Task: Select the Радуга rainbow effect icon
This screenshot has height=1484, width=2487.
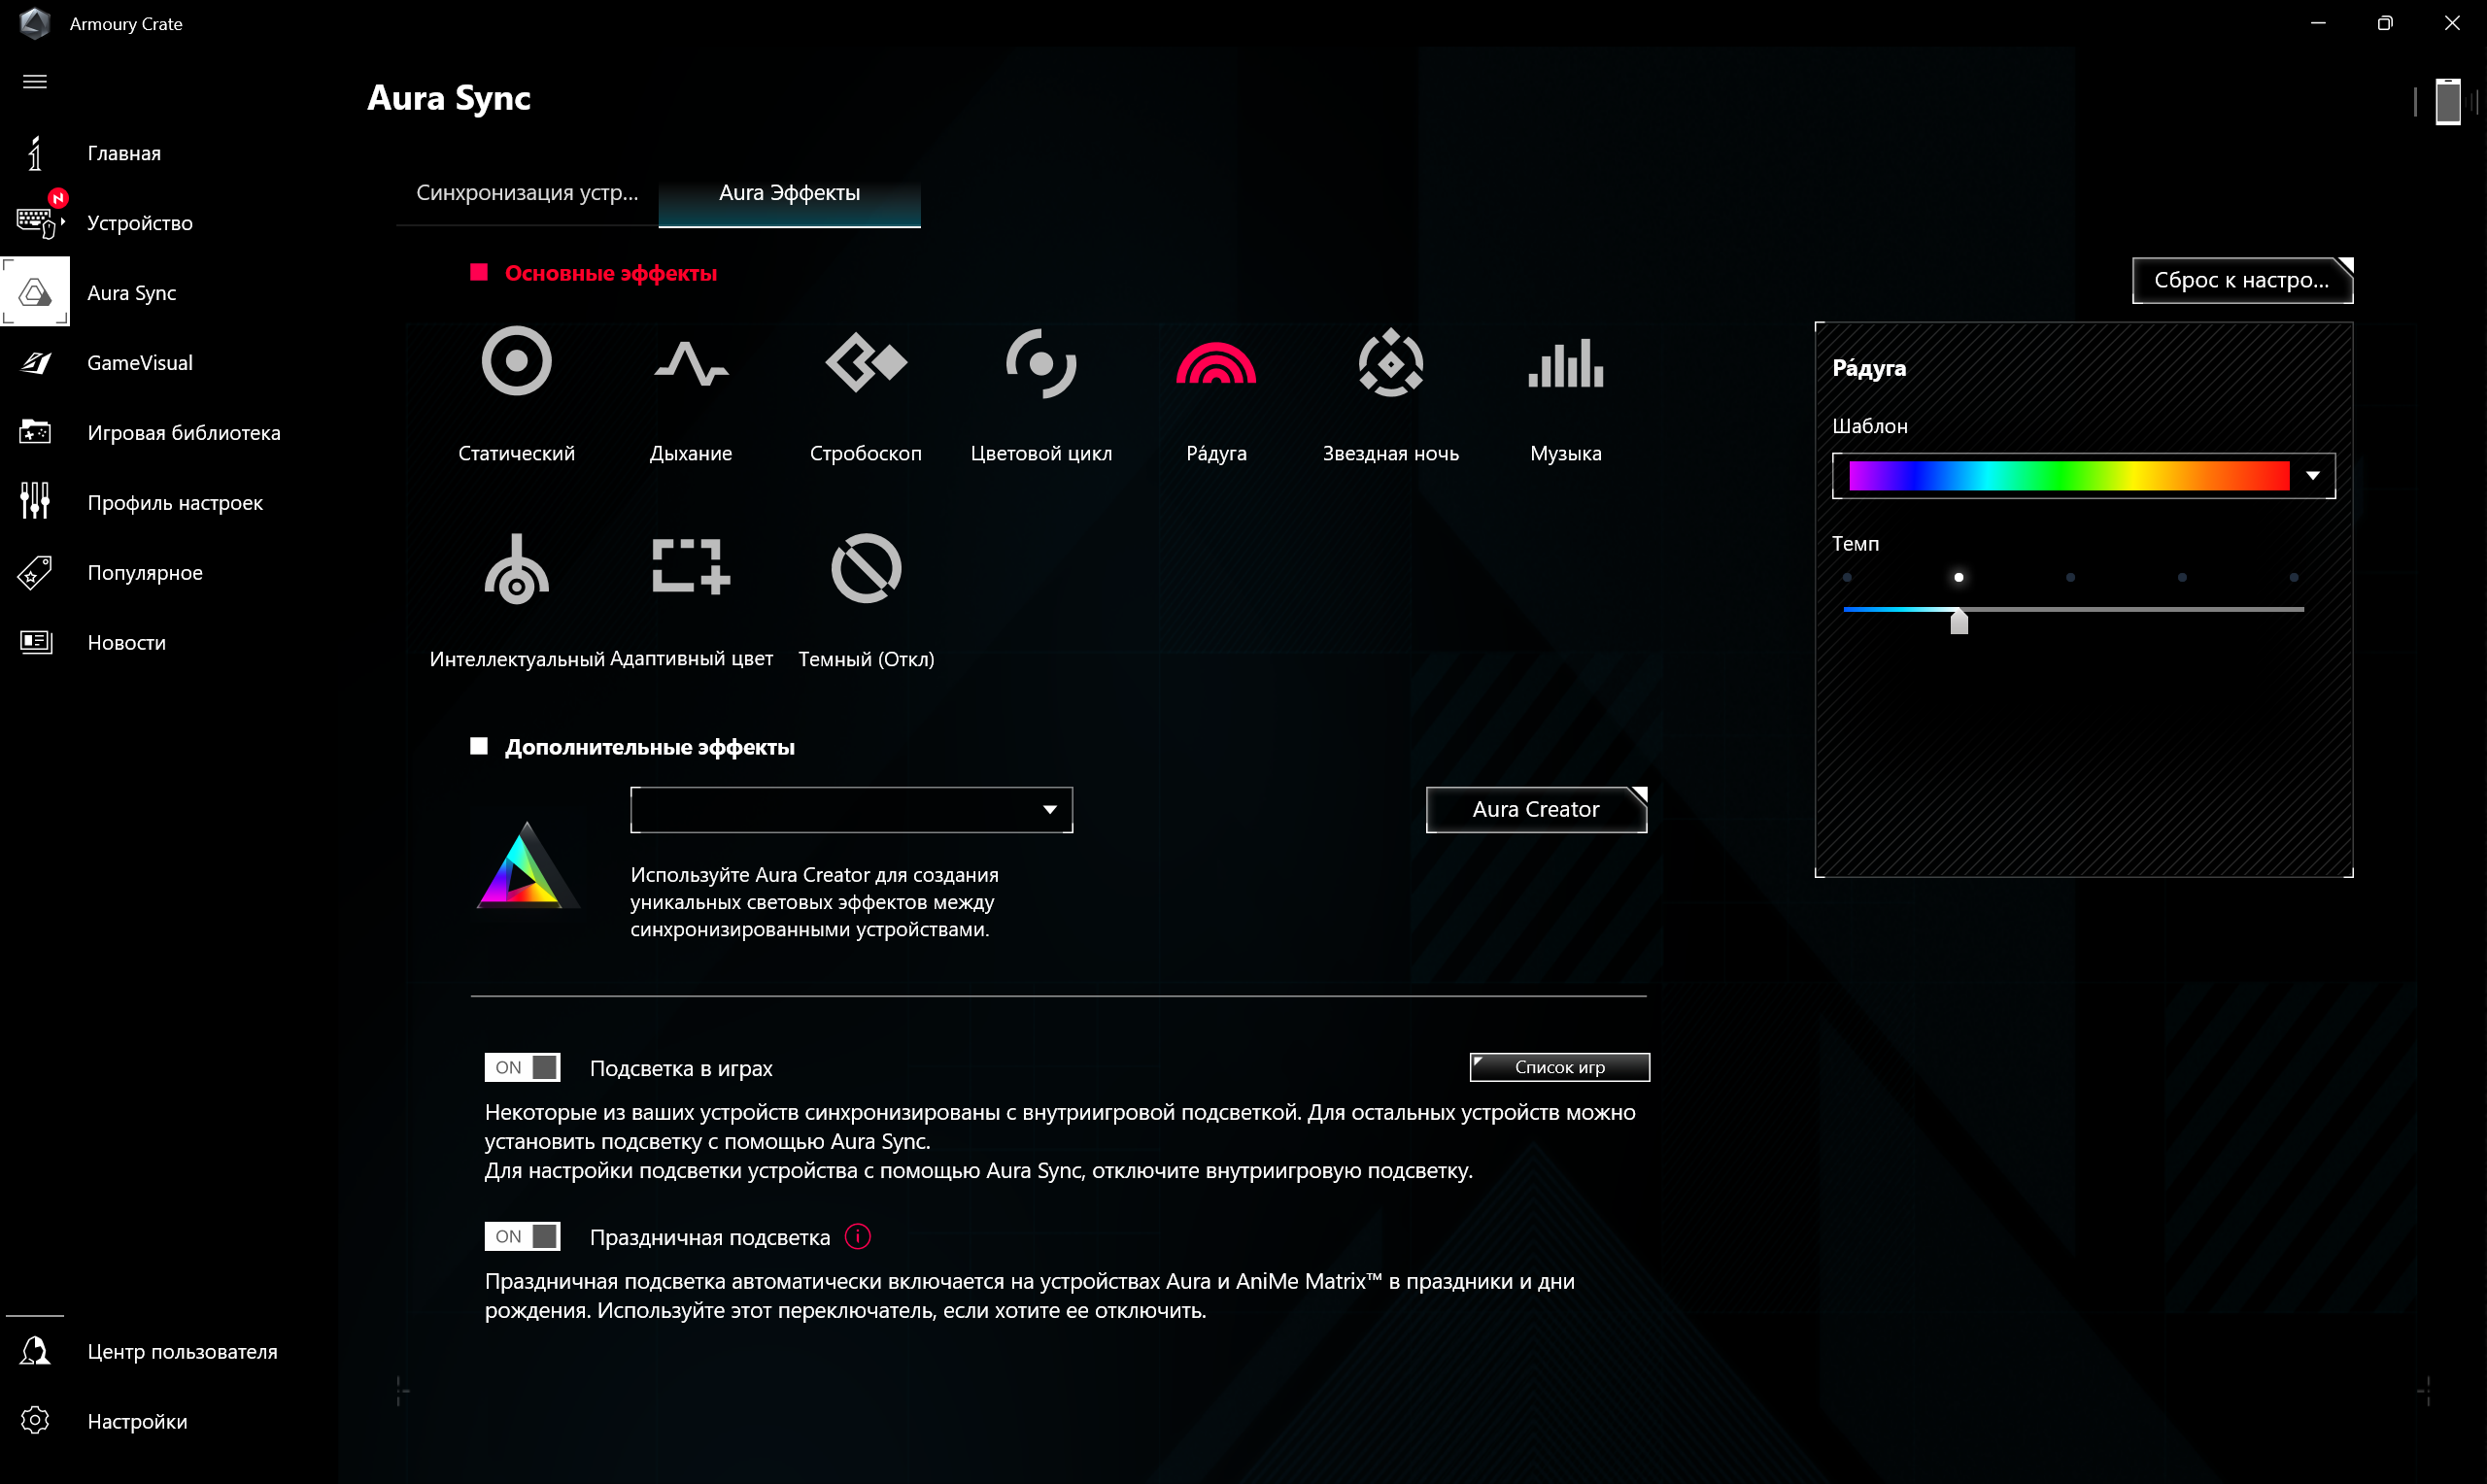Action: click(1216, 363)
